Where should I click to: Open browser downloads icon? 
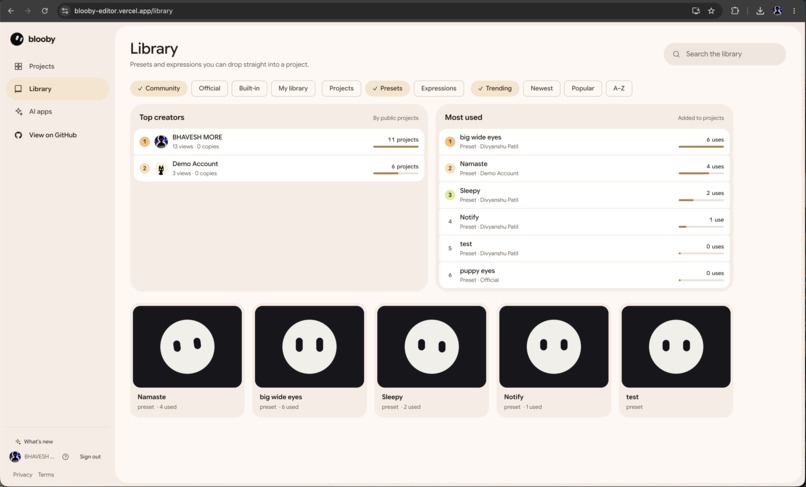tap(760, 11)
